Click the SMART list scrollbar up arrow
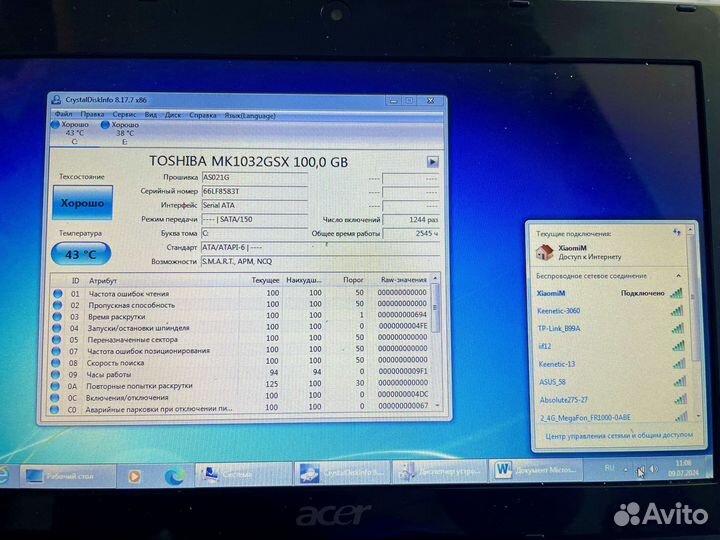Screen dimensions: 720x540 click(x=435, y=278)
